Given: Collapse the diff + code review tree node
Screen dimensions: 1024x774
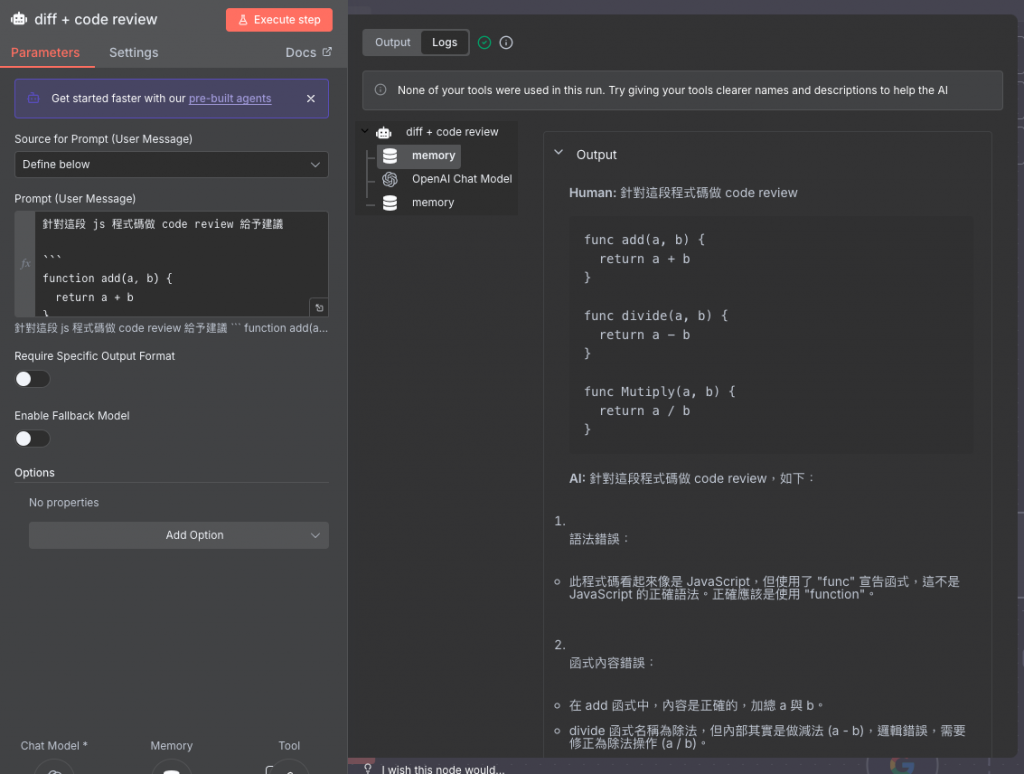Looking at the screenshot, I should pos(365,131).
